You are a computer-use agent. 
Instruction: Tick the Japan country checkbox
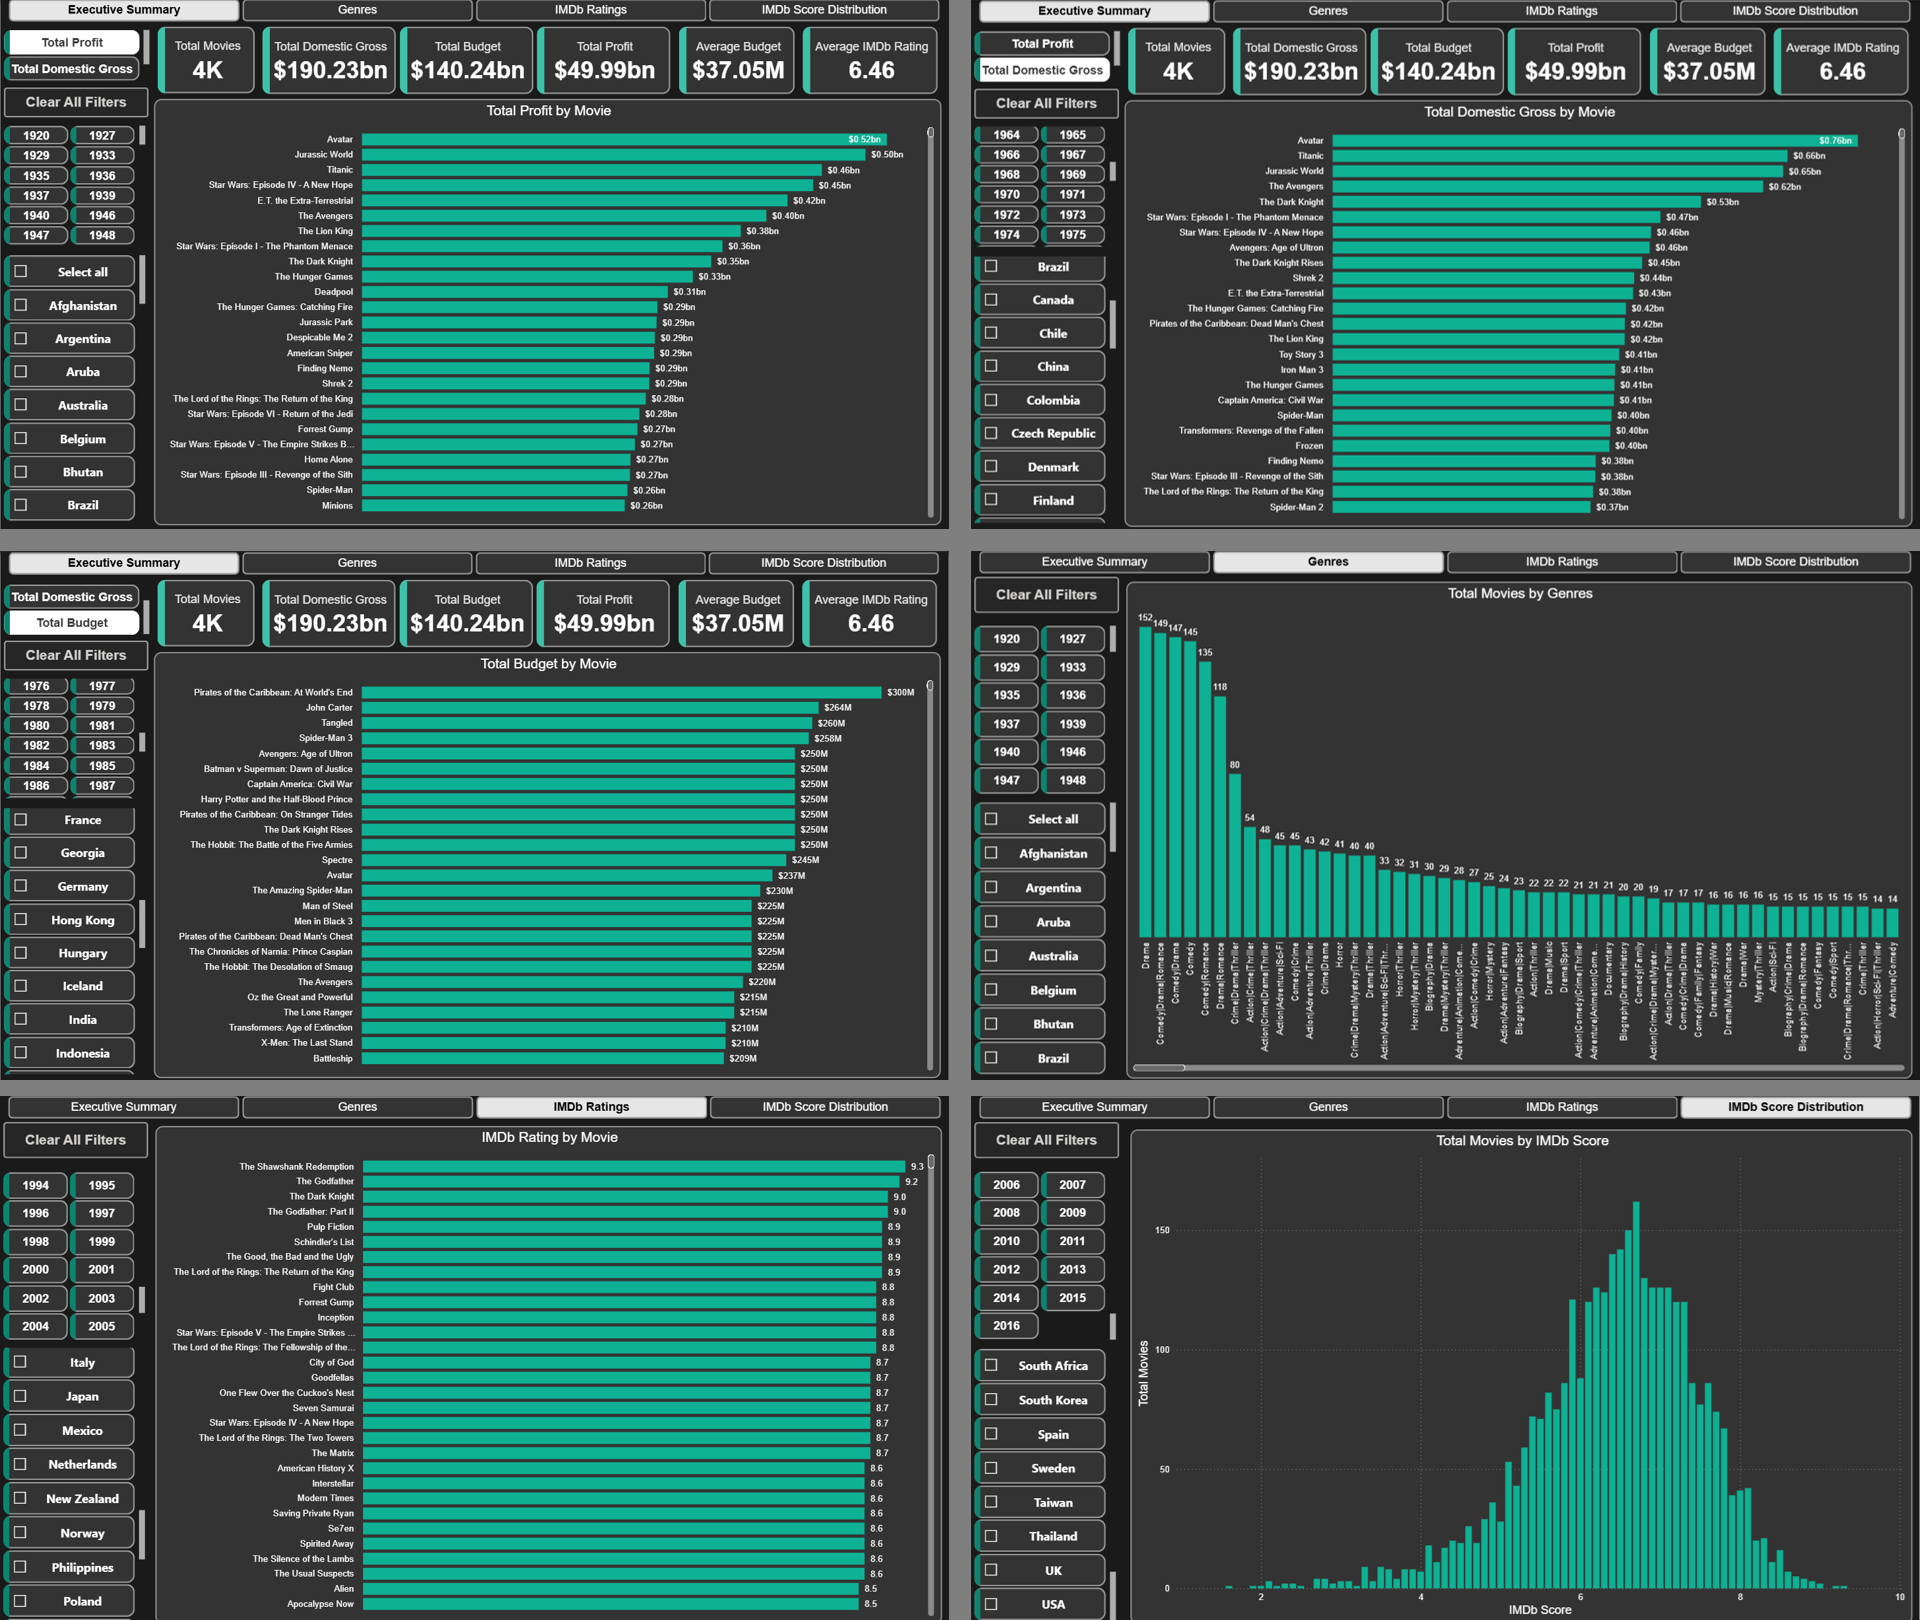pos(20,1395)
